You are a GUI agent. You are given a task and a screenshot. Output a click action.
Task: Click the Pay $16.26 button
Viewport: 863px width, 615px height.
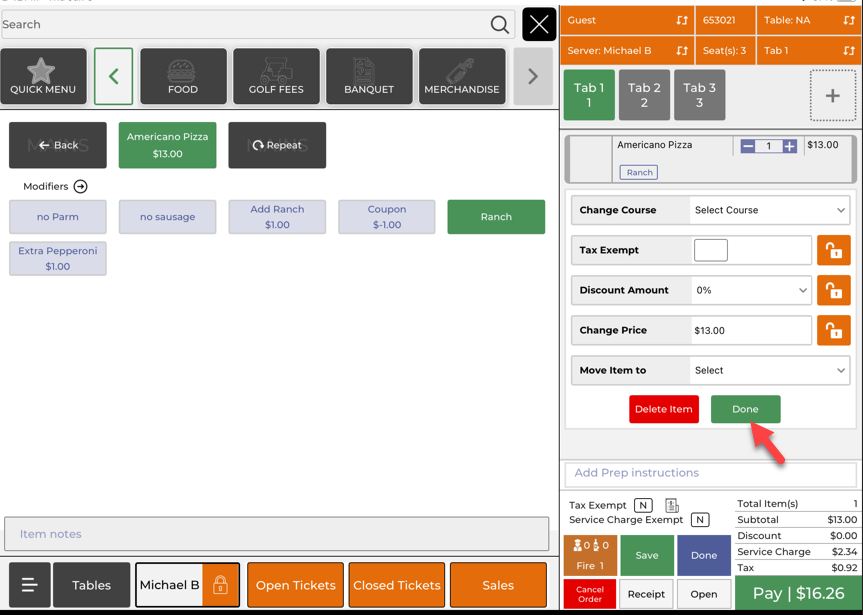798,593
